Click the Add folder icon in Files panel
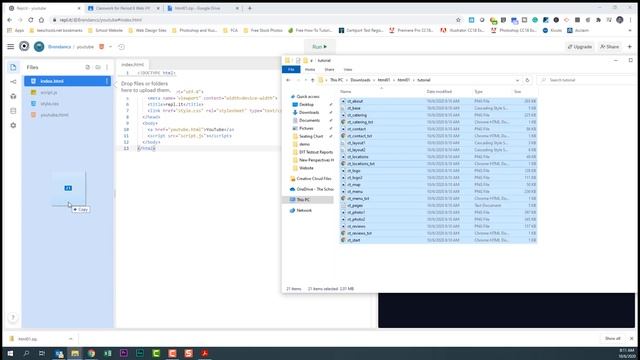The height and width of the screenshot is (360, 640). click(x=98, y=67)
